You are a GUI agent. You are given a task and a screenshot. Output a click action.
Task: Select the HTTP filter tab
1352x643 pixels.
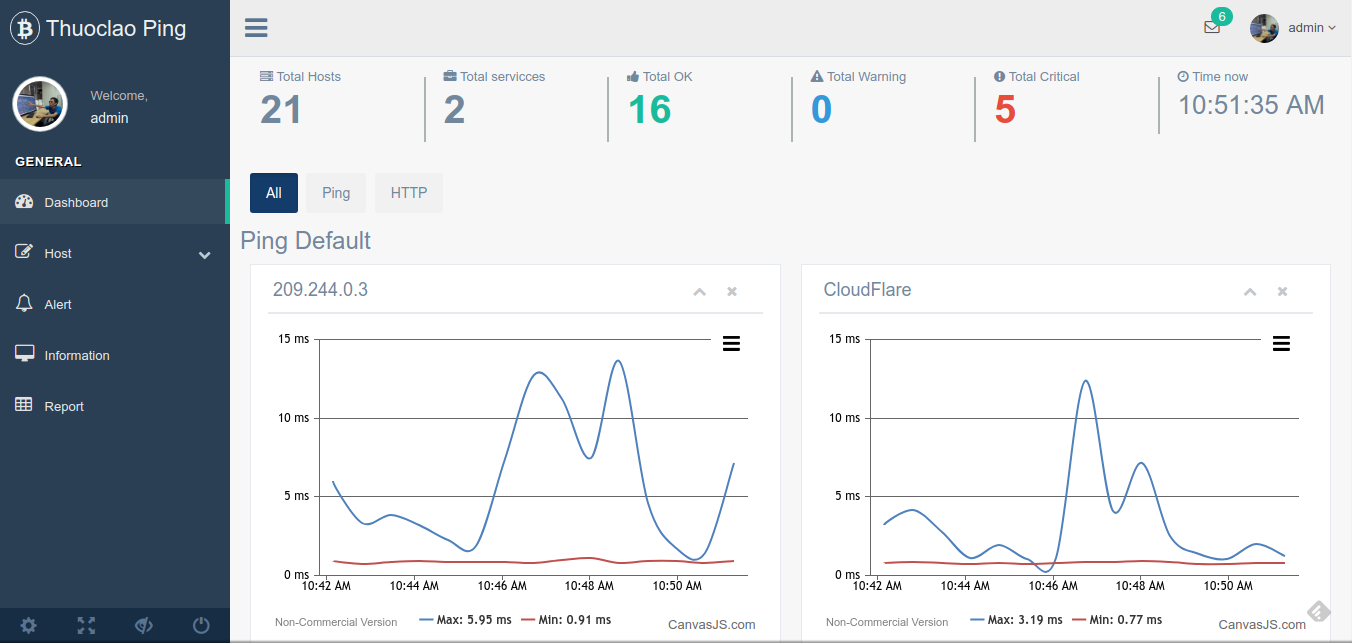pyautogui.click(x=409, y=193)
